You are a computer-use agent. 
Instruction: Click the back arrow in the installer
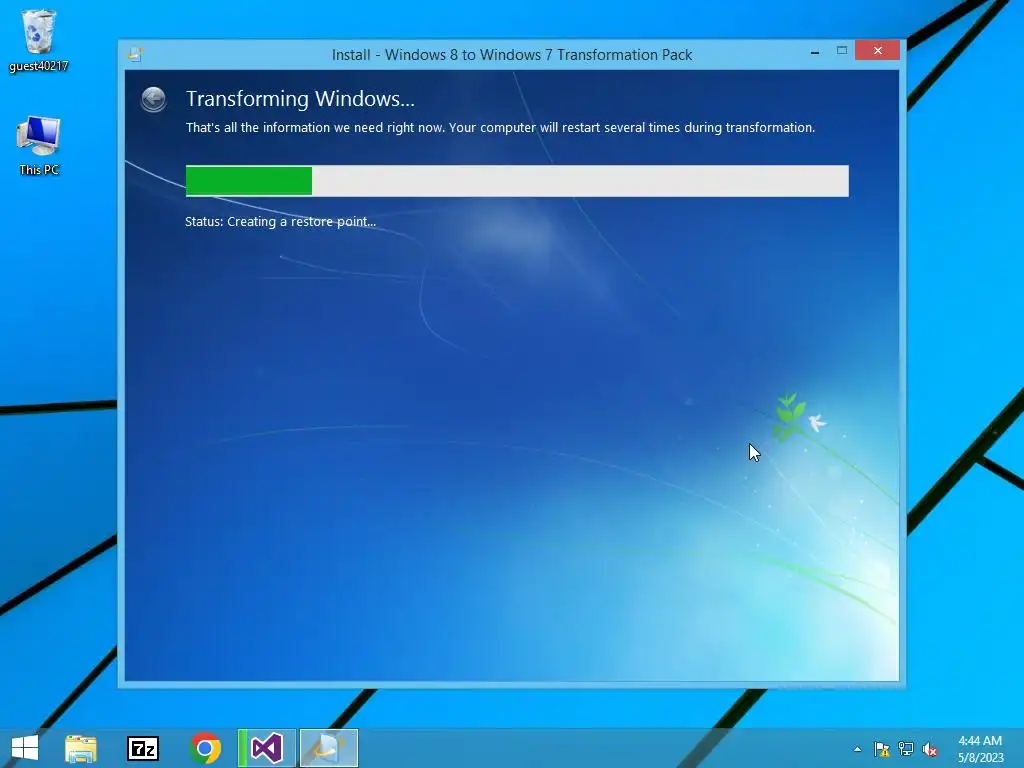coord(153,99)
